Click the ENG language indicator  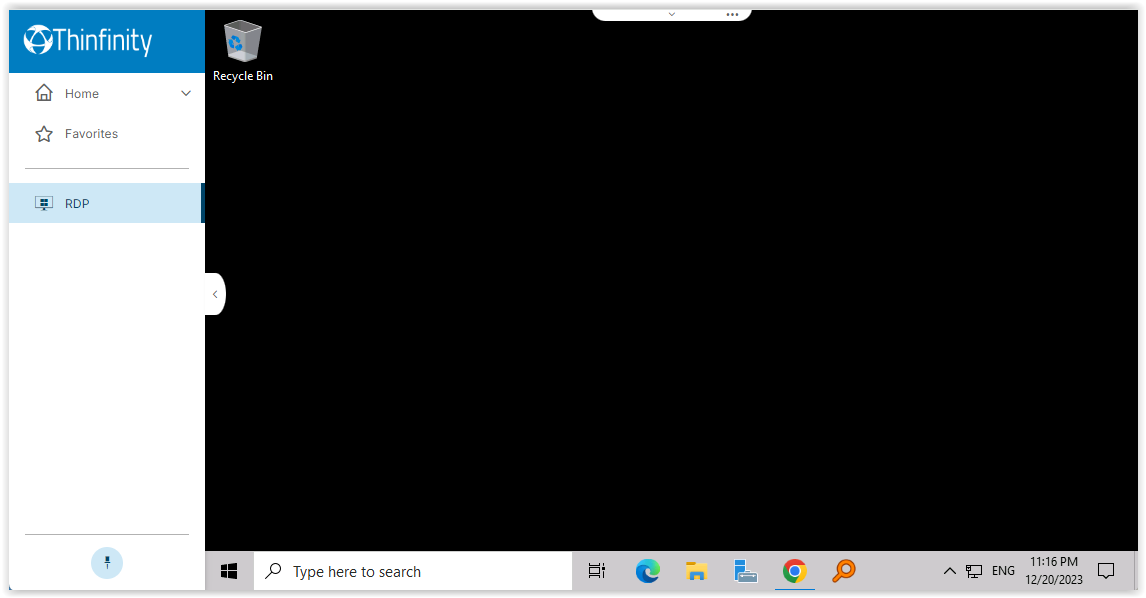pyautogui.click(x=1003, y=571)
